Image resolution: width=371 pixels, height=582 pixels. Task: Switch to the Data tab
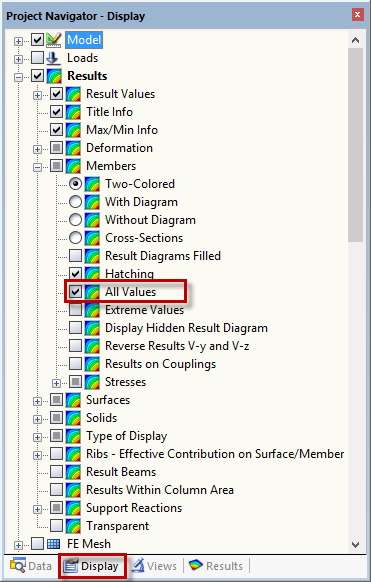[x=31, y=566]
